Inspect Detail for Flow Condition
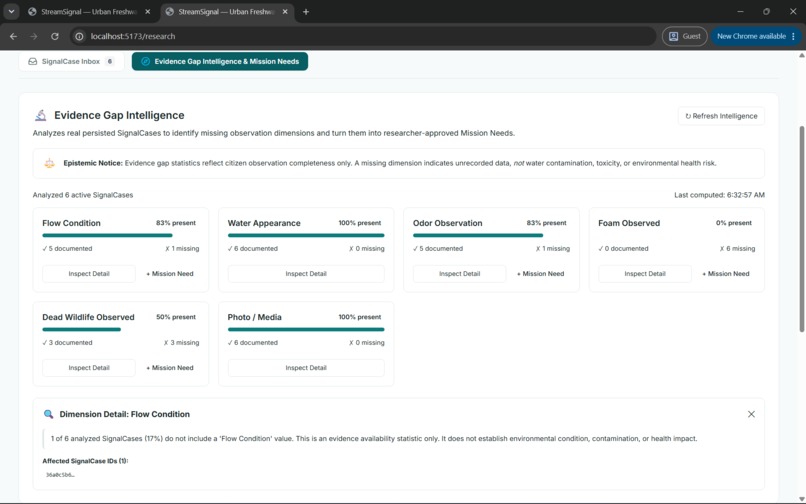 tap(89, 274)
